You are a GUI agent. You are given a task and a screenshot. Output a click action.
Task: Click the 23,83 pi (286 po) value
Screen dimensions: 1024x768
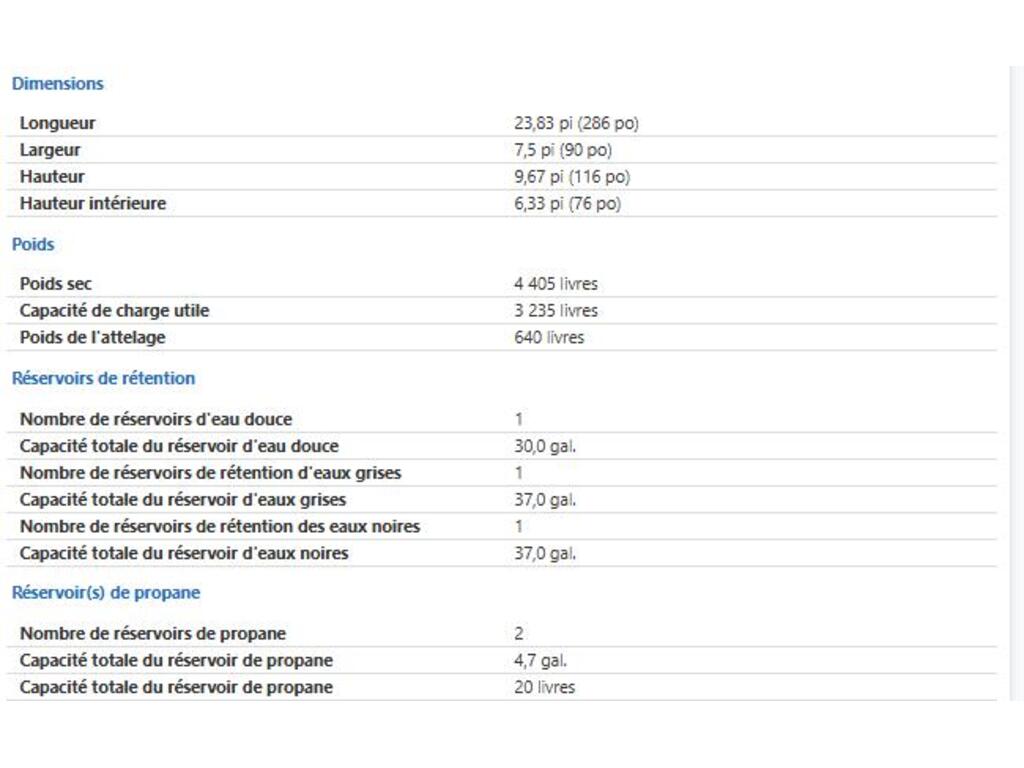click(x=576, y=123)
